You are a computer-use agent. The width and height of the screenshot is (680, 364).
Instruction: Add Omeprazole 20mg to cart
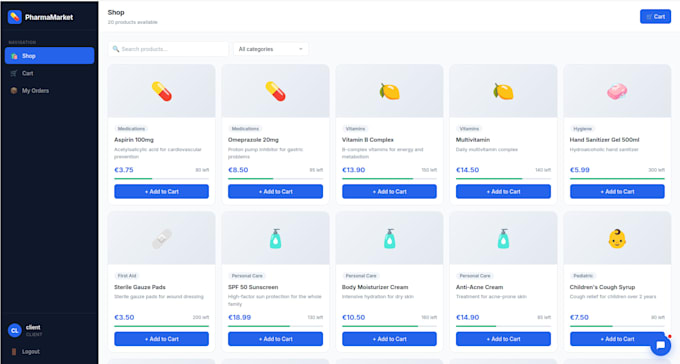tap(275, 191)
